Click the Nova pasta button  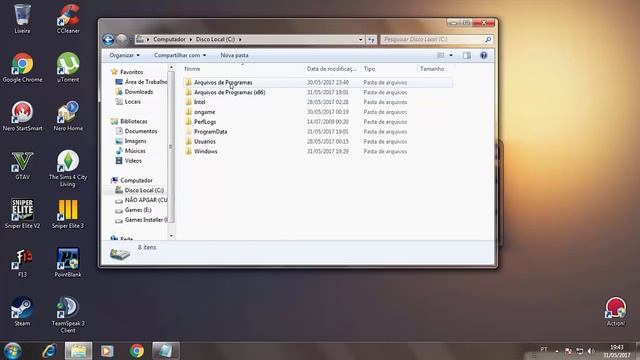click(234, 55)
